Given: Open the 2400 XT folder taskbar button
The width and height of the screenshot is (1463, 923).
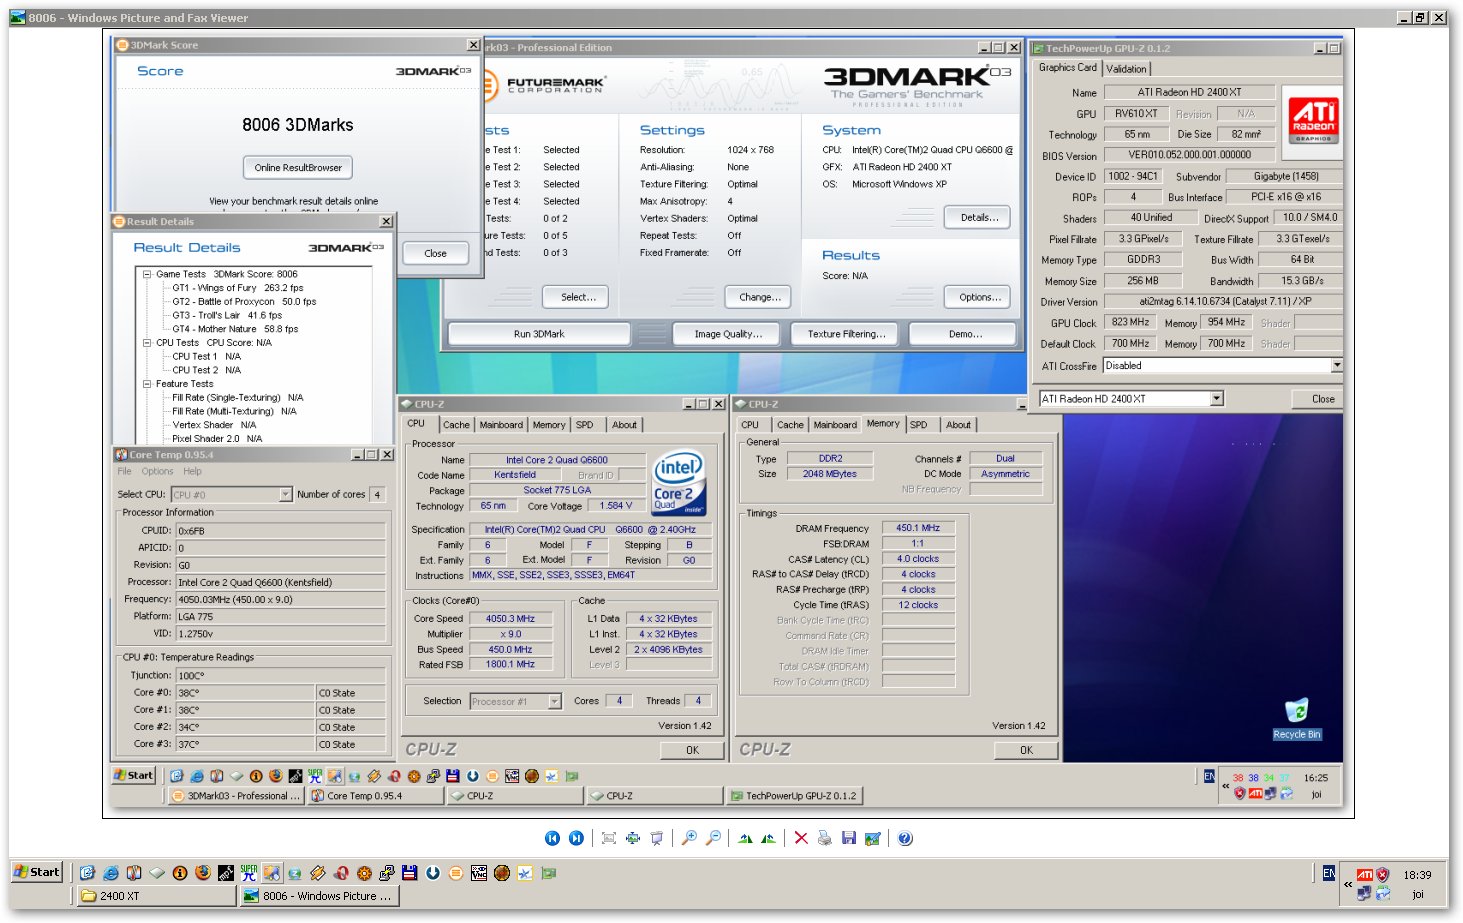Looking at the screenshot, I should click(156, 896).
